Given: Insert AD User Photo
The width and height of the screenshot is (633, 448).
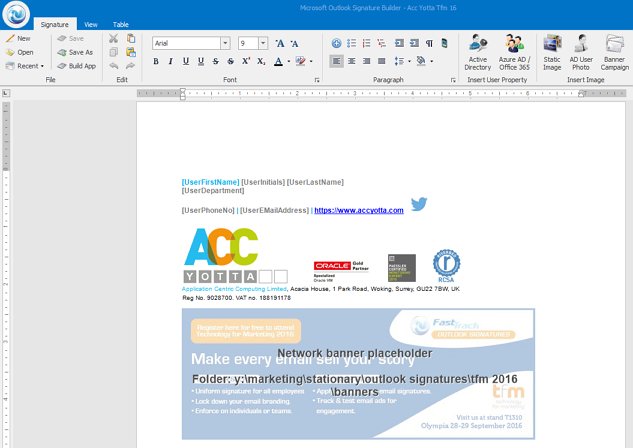Looking at the screenshot, I should tap(581, 52).
